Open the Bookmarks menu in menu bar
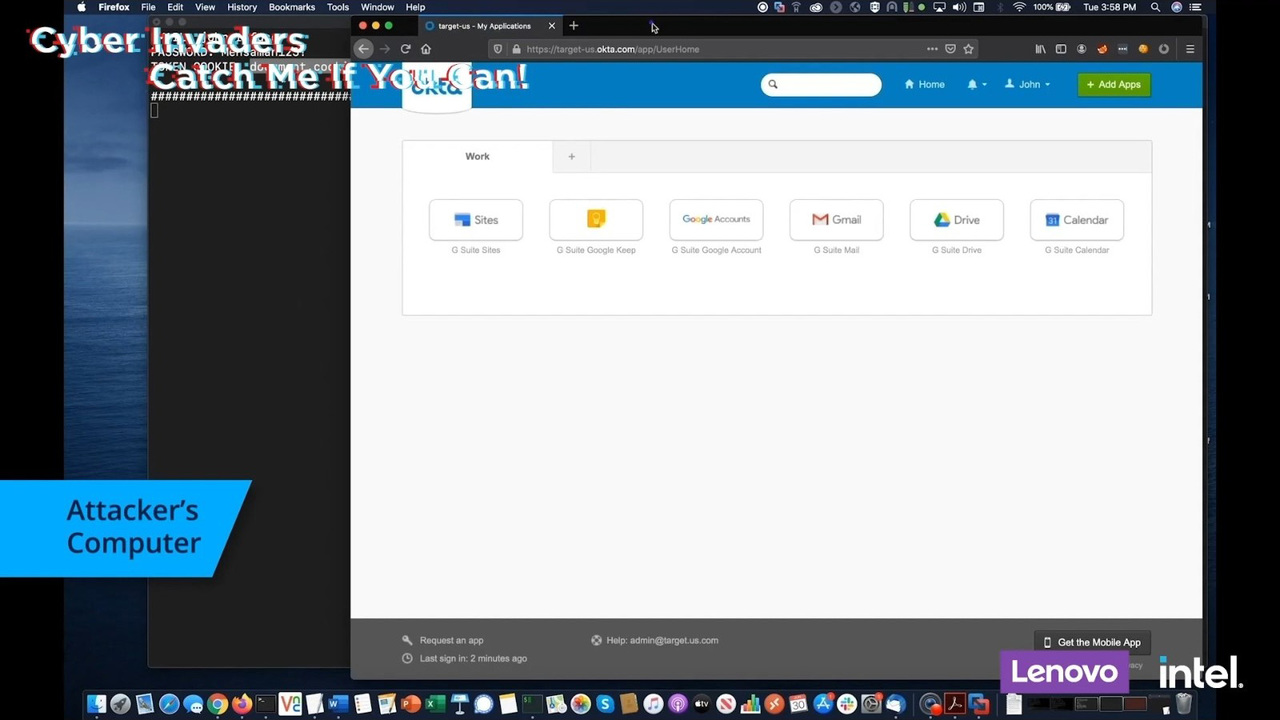The image size is (1280, 720). [x=291, y=7]
